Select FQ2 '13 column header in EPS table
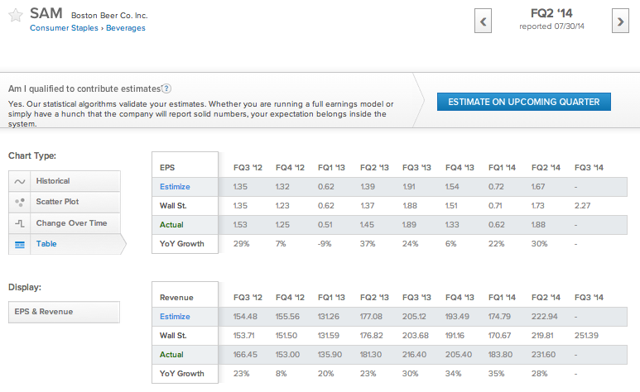The height and width of the screenshot is (392, 640). 374,167
